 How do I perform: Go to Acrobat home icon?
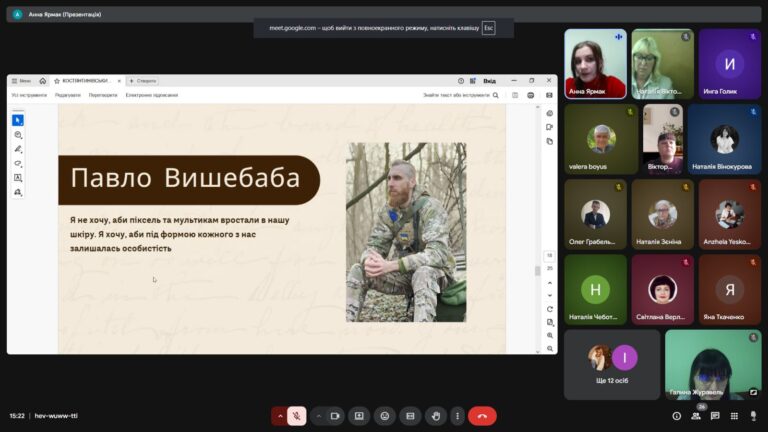(x=43, y=81)
